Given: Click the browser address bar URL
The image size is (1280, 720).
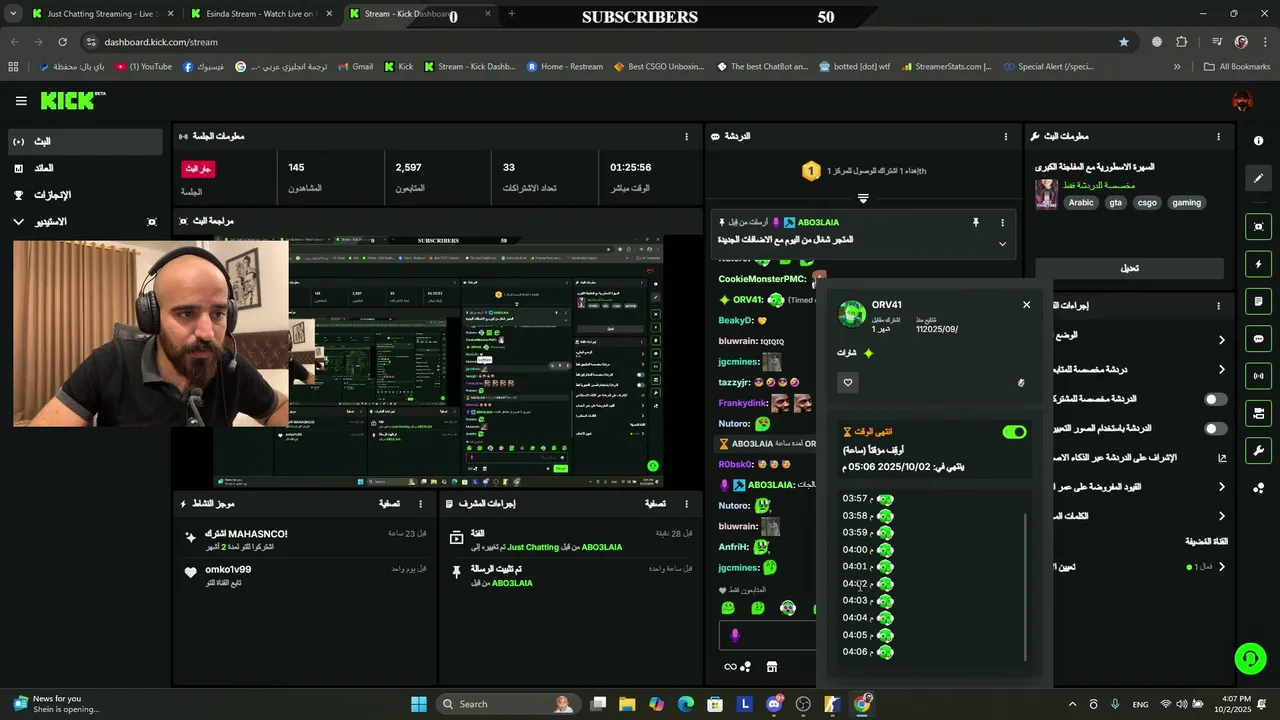Looking at the screenshot, I should click(161, 42).
